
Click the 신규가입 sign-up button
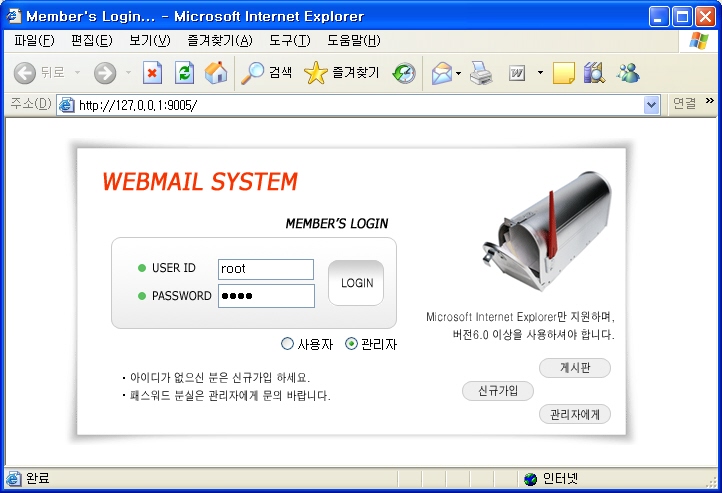(x=498, y=391)
